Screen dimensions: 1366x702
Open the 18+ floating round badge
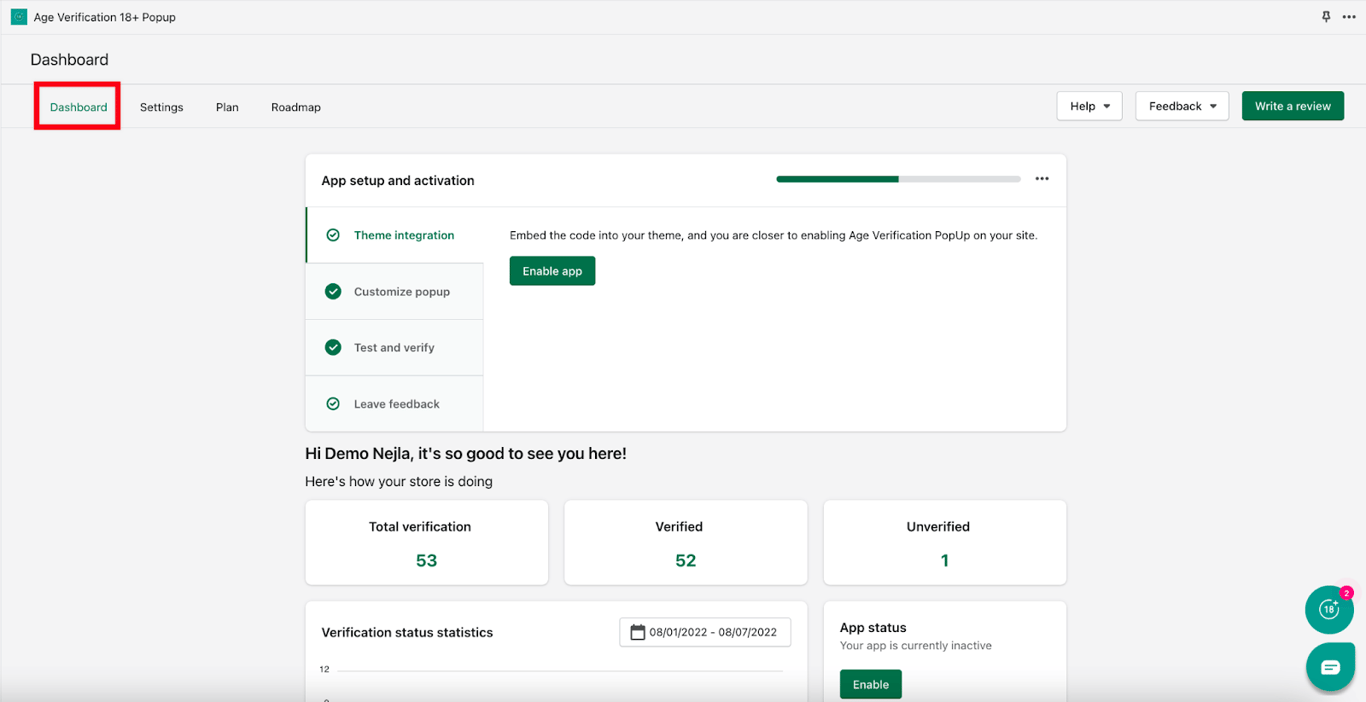tap(1329, 609)
